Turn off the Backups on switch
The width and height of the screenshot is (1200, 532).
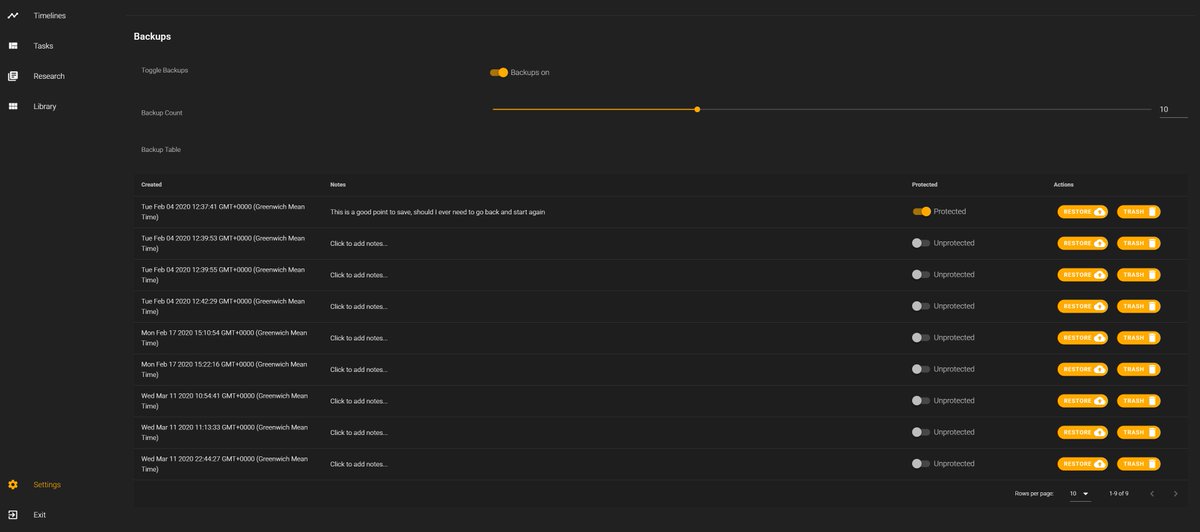point(499,72)
